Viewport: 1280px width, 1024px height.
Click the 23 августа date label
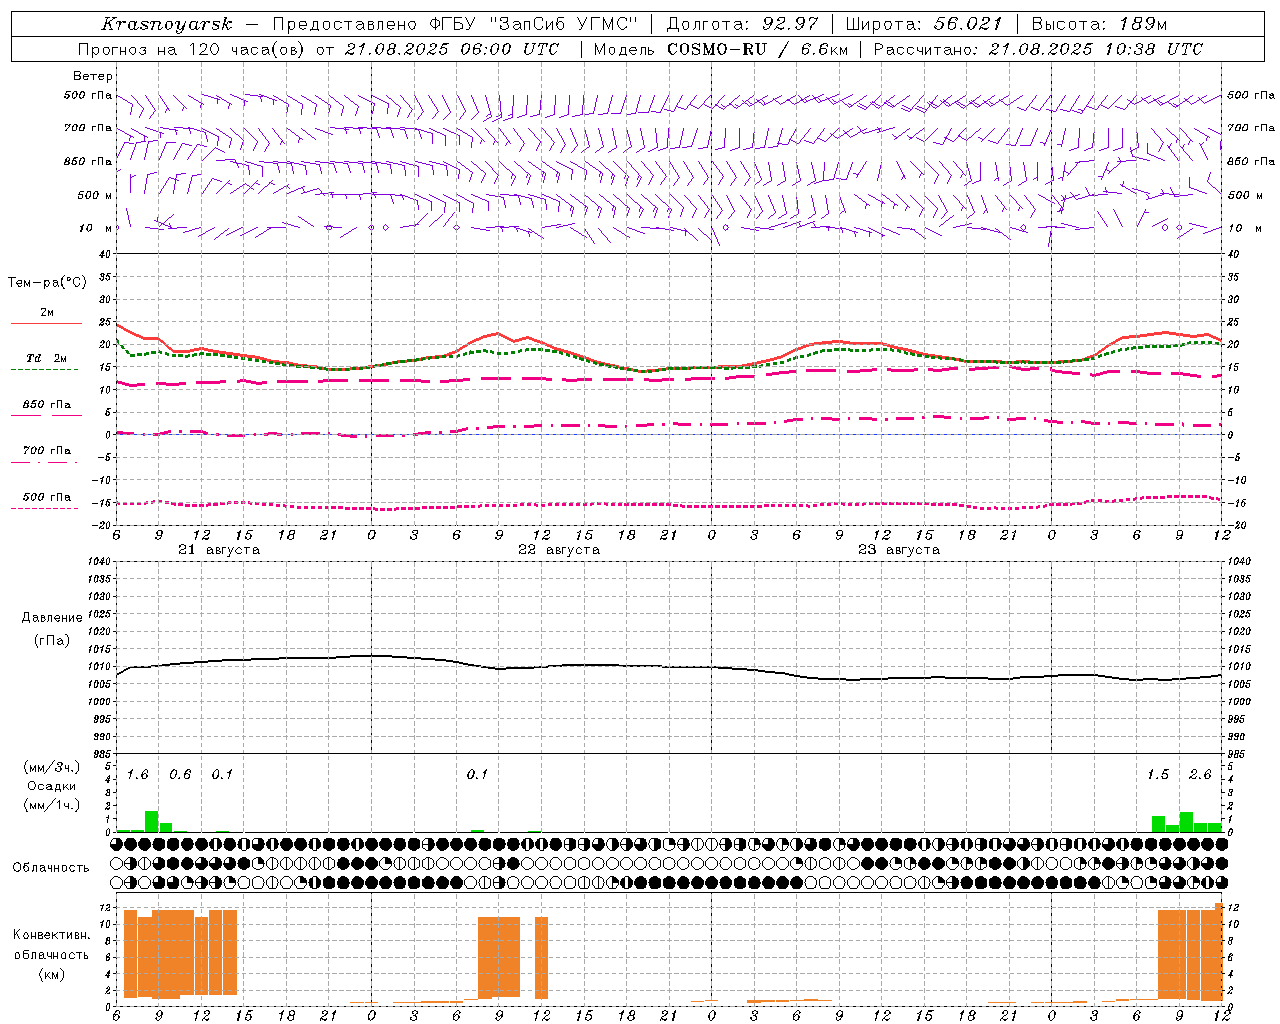(x=899, y=550)
